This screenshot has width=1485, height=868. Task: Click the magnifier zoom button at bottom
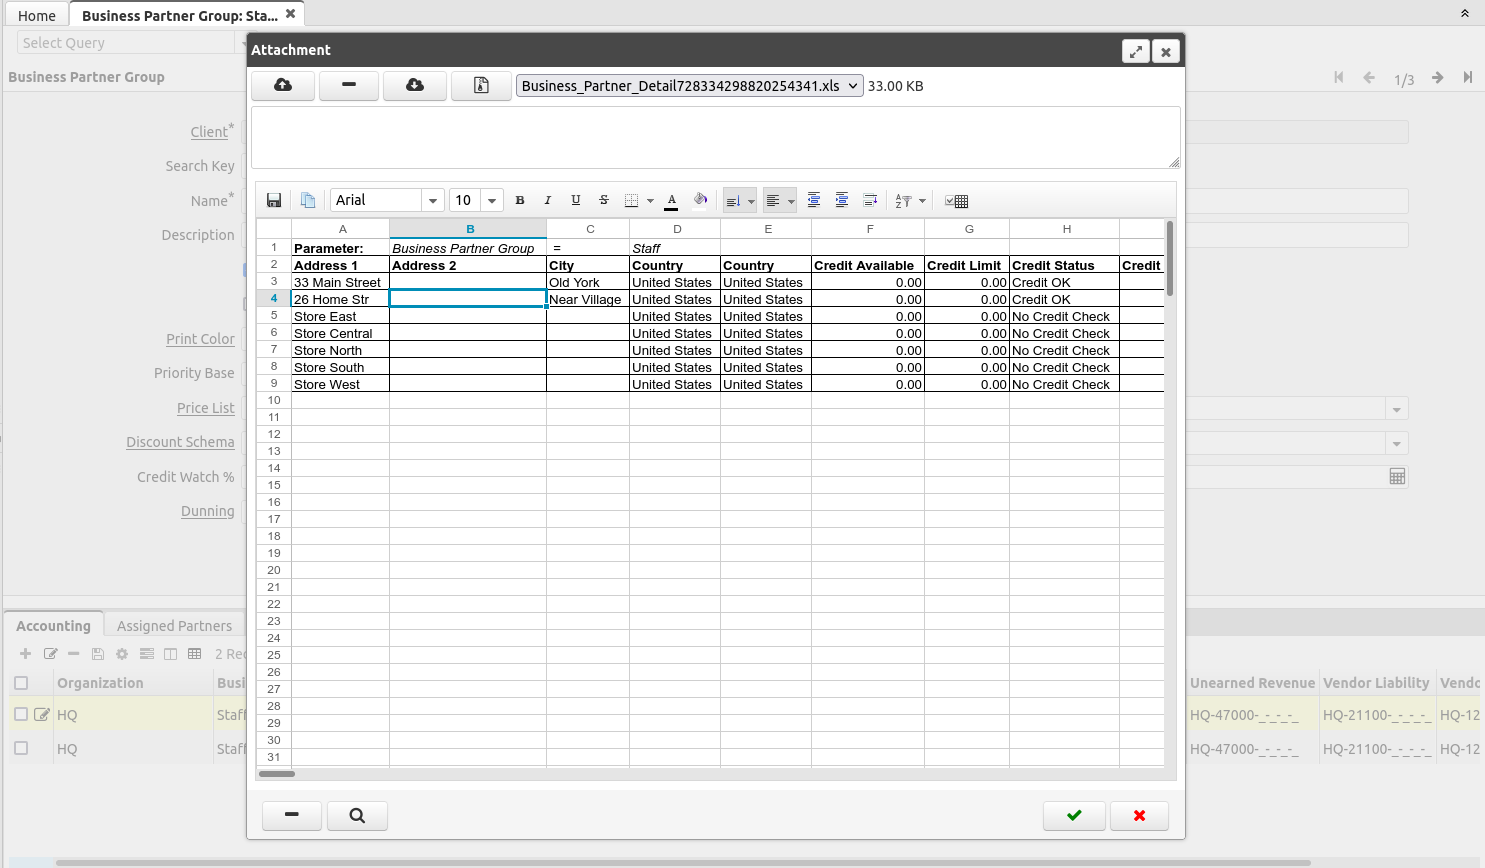click(357, 816)
